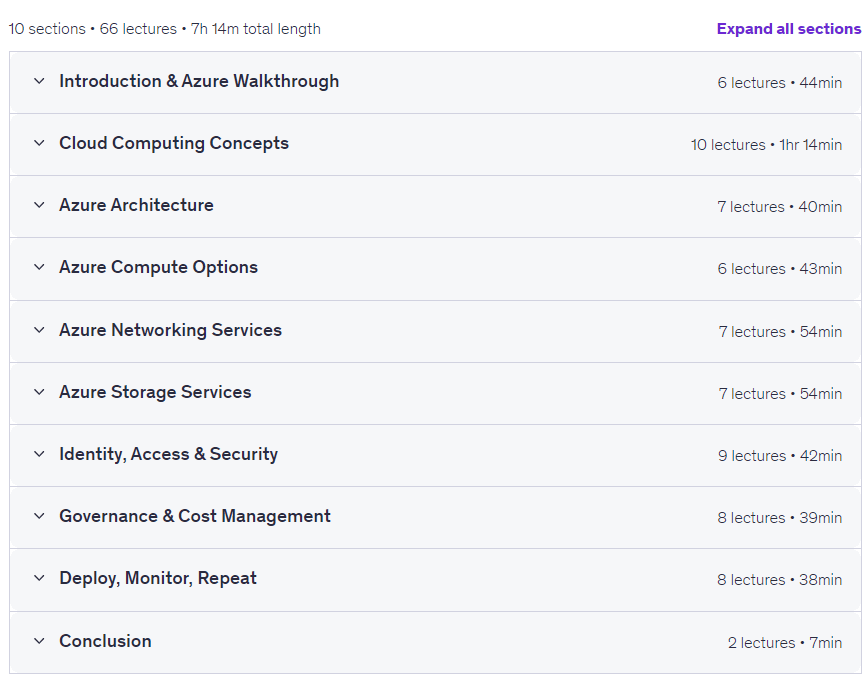The height and width of the screenshot is (684, 865).
Task: Click the chevron beside Azure Architecture
Action: click(39, 205)
